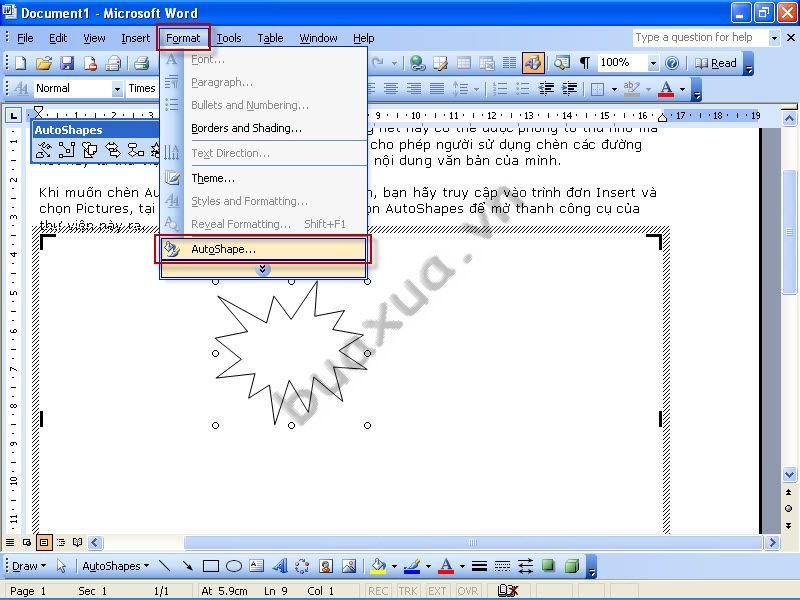Print using the printer icon
Viewport: 800px width, 600px height.
[141, 63]
